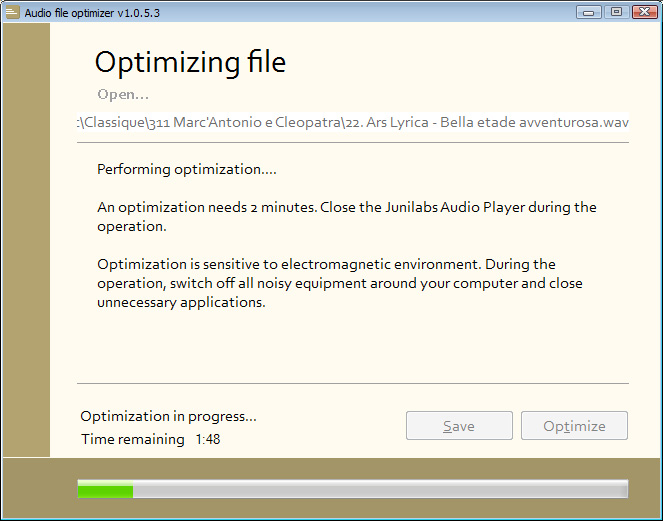Screen dimensions: 663x521
Task: Click the 'Optimizing file' heading
Action: point(190,63)
